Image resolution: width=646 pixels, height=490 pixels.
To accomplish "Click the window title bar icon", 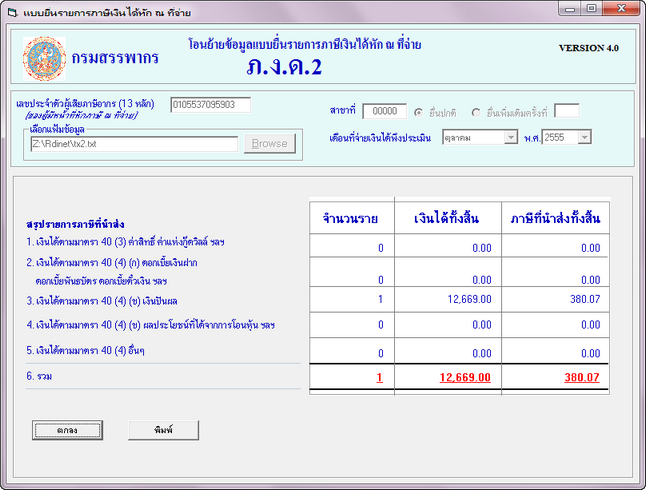I will coord(13,13).
